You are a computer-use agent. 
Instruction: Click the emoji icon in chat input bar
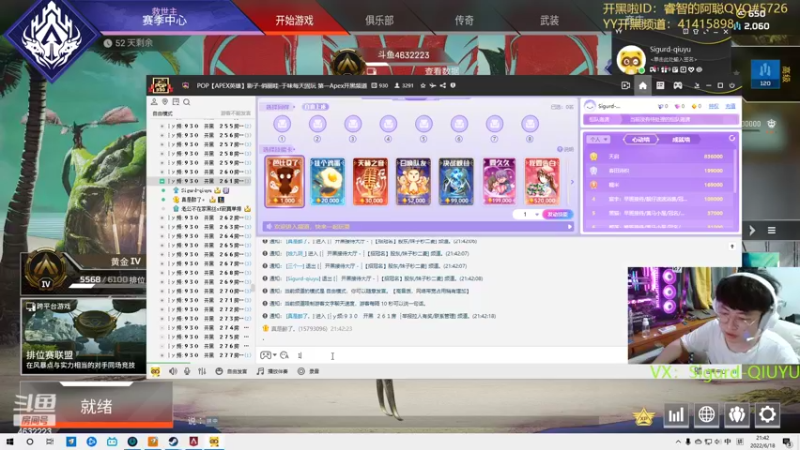coord(284,355)
